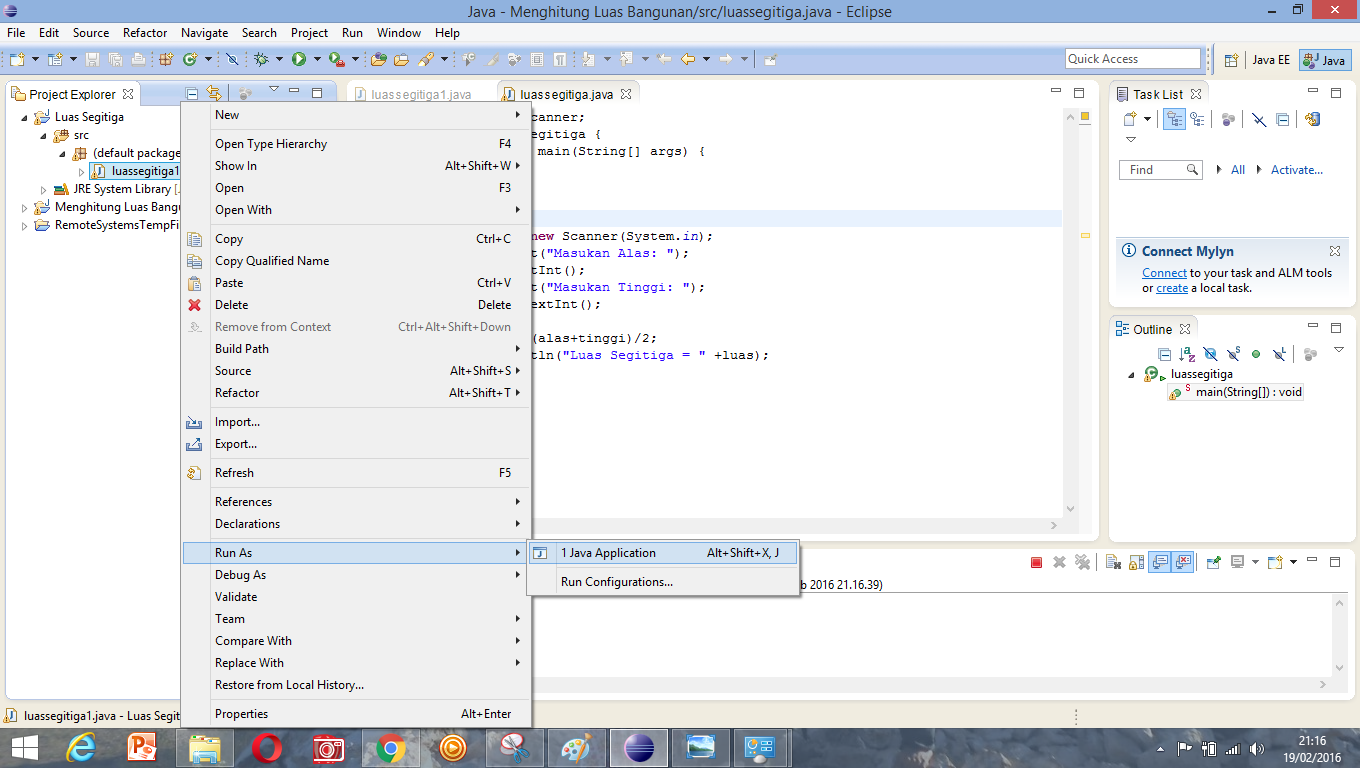The height and width of the screenshot is (768, 1360).
Task: Click the Open Perspective icon beside Quick Access
Action: 1231,59
